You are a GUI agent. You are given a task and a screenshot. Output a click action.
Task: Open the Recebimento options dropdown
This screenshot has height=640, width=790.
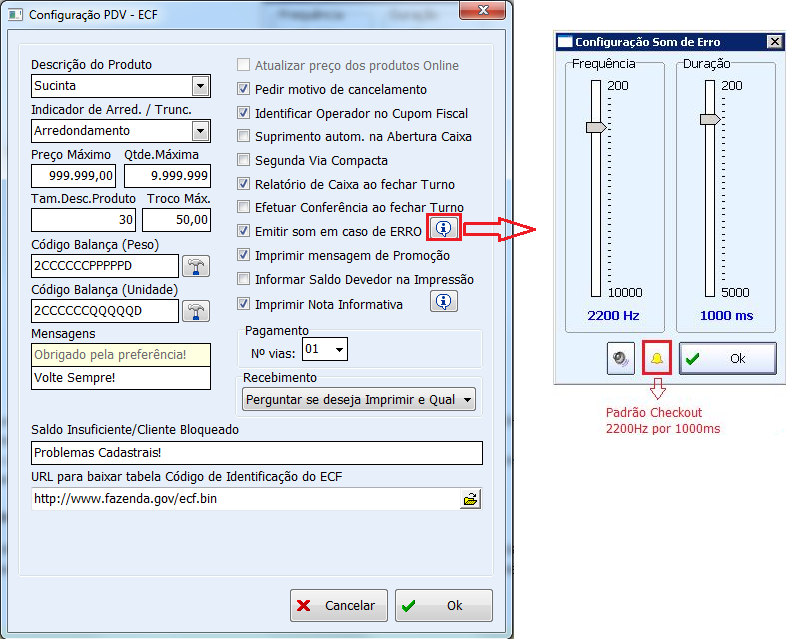click(x=466, y=400)
